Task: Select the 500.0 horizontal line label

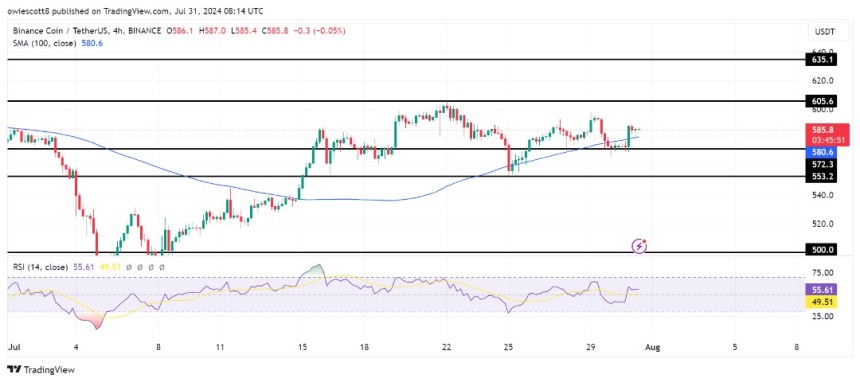Action: pos(821,250)
